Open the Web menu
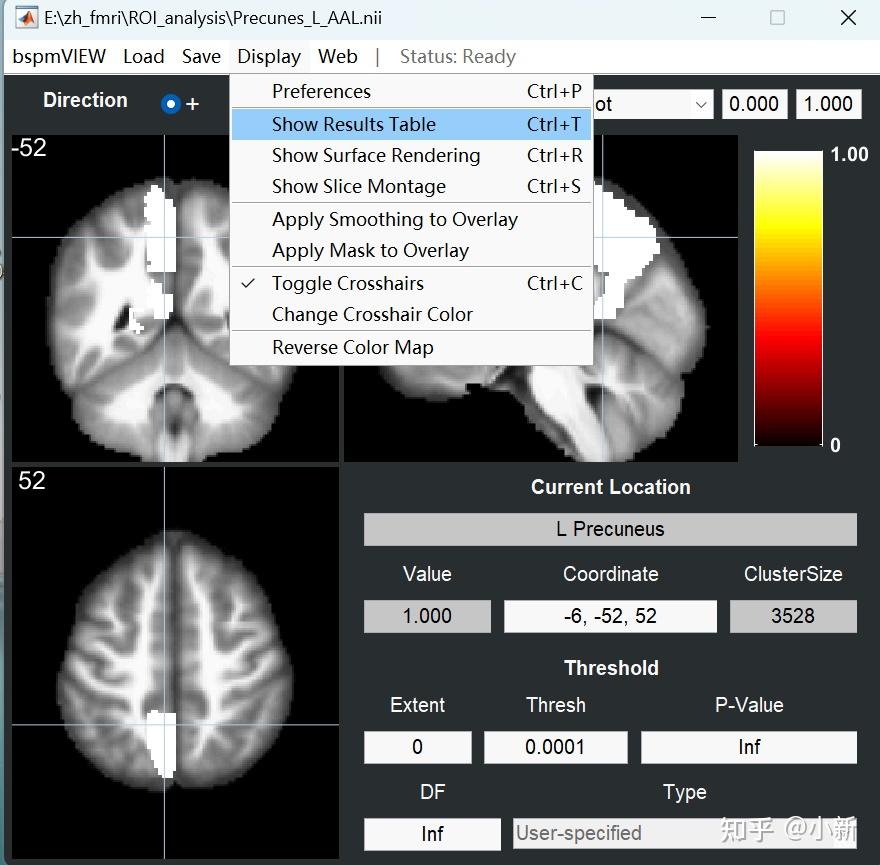 [337, 57]
